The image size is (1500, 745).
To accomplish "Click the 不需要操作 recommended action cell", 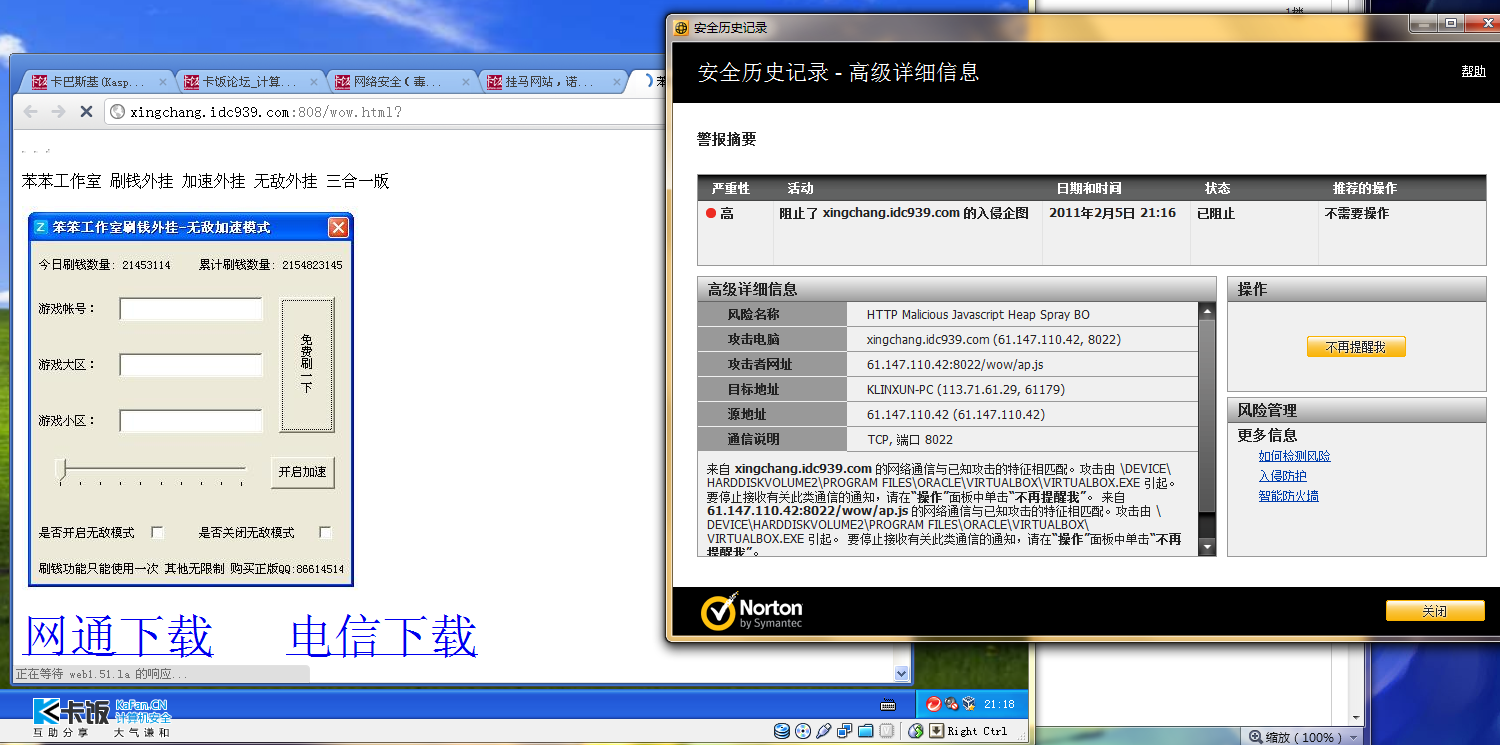I will [x=1356, y=213].
